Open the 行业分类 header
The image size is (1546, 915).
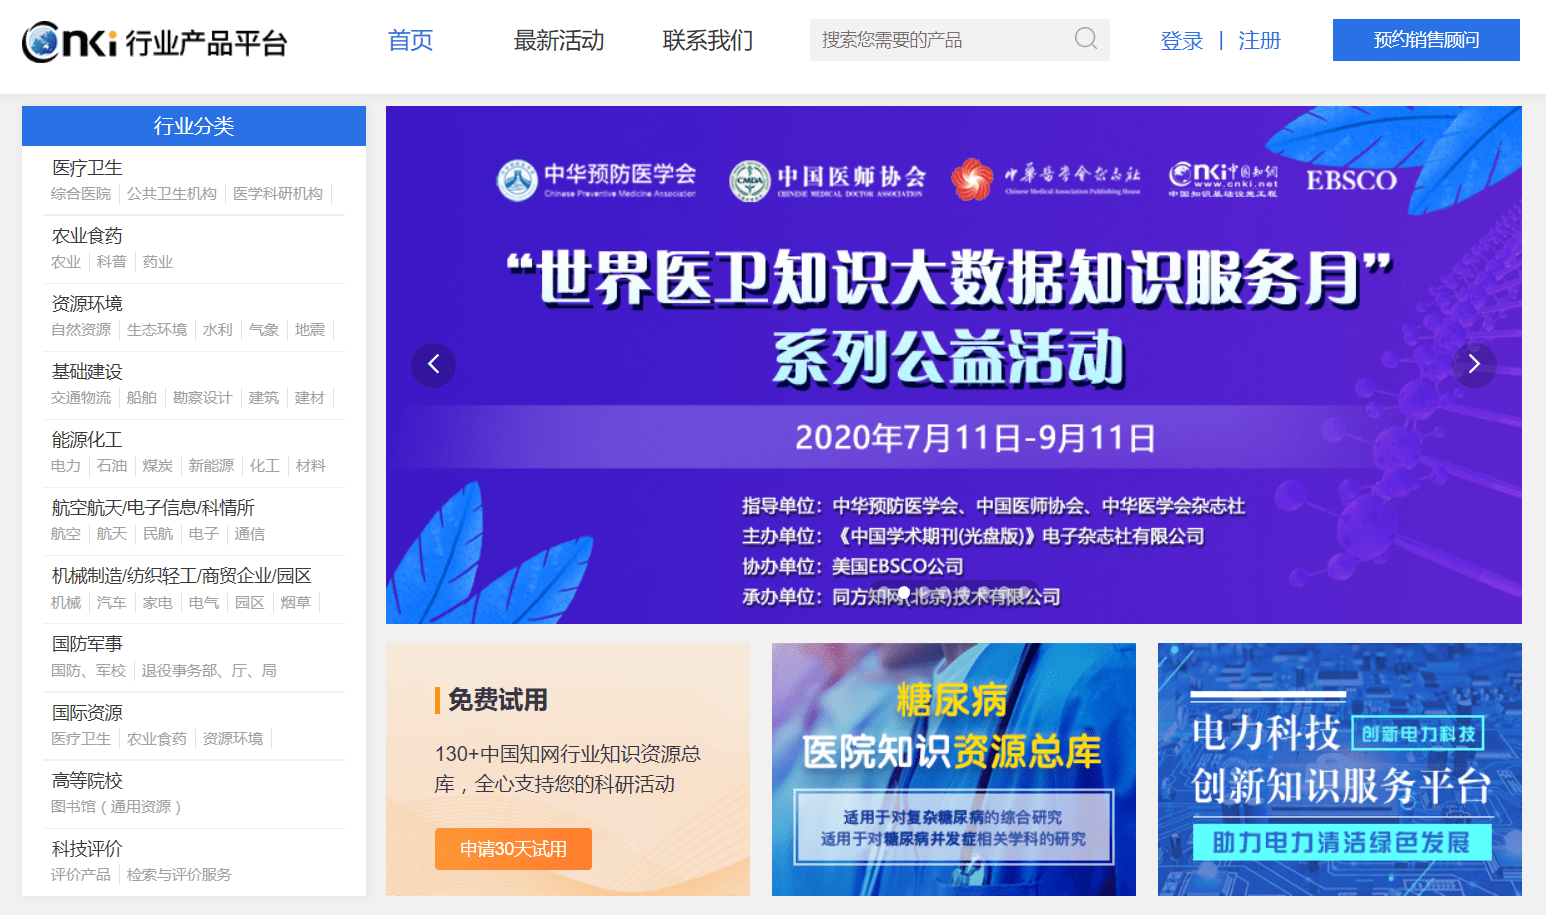(x=194, y=126)
